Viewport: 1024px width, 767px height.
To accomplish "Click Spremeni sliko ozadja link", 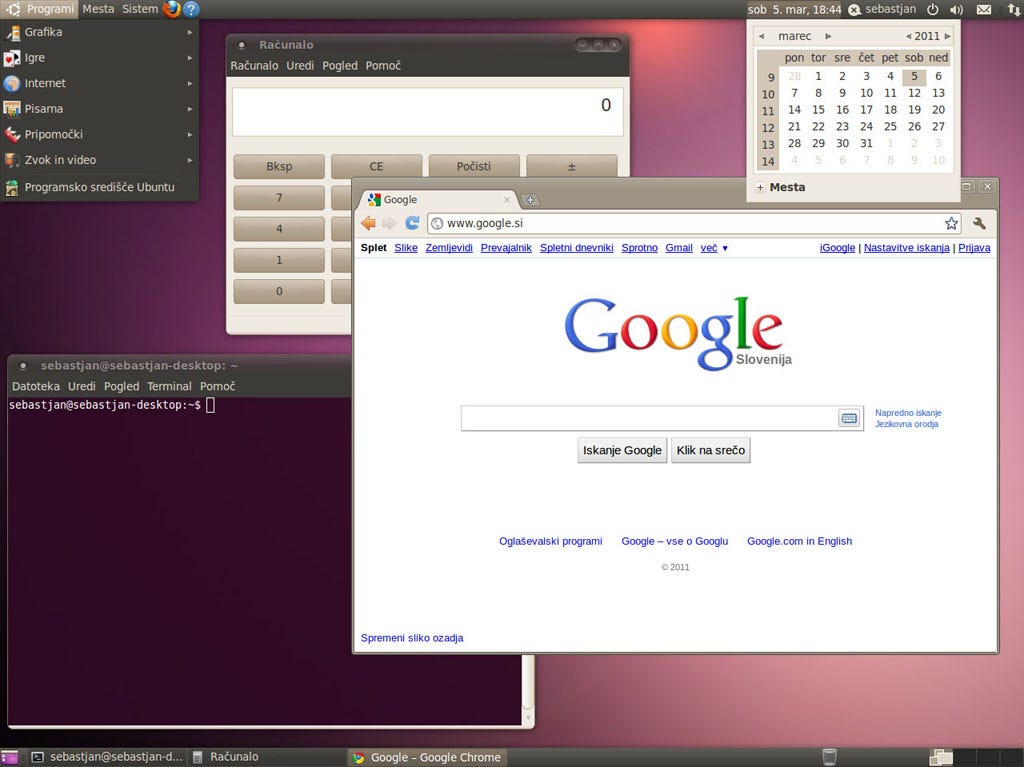I will pyautogui.click(x=412, y=638).
